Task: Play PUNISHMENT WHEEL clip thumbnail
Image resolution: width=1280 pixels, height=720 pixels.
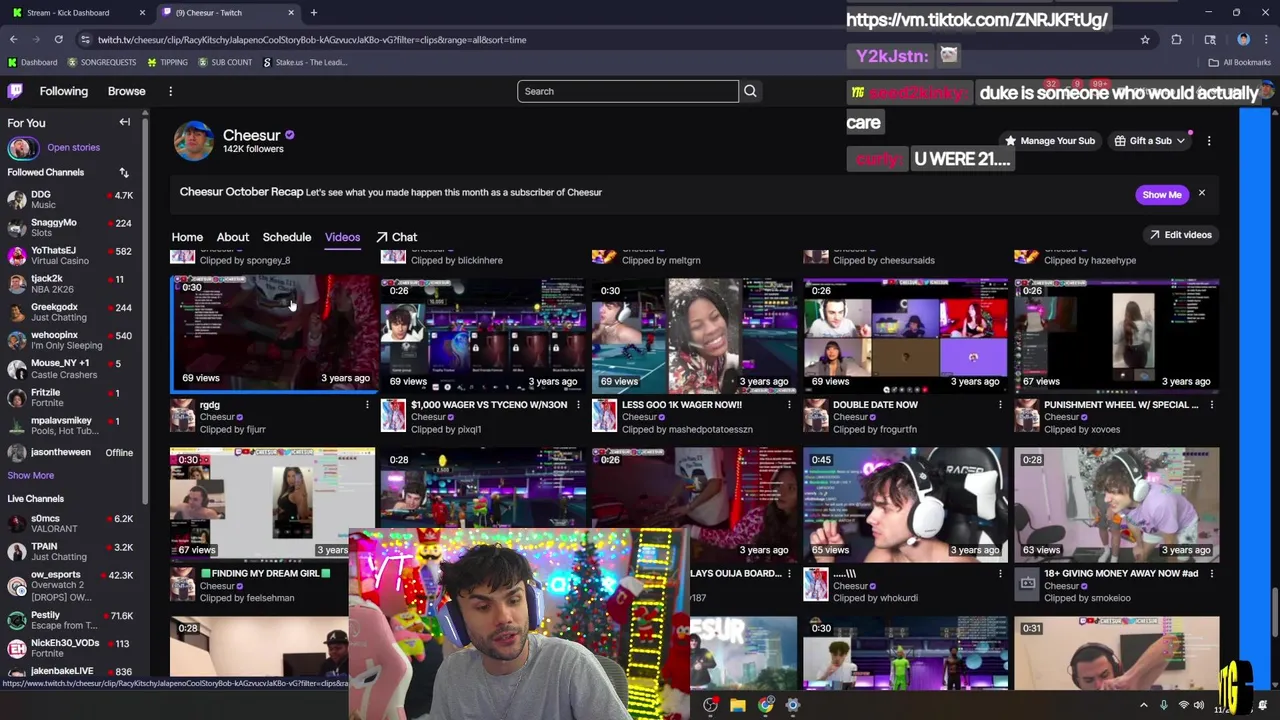Action: pos(1117,337)
